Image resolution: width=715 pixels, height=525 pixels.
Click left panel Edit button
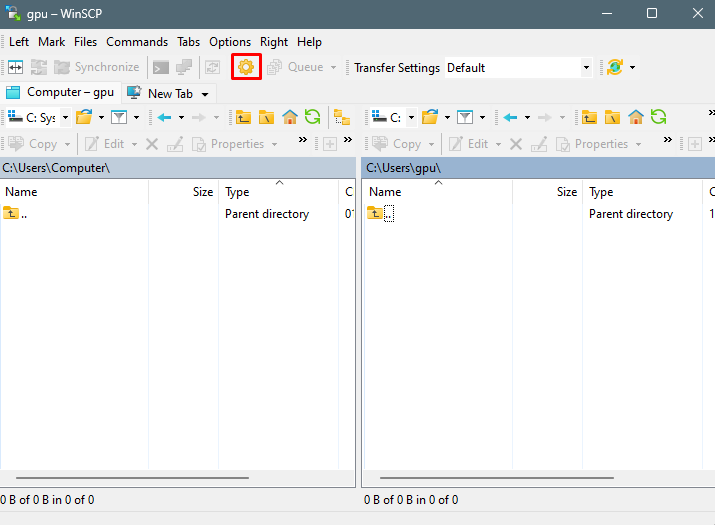[x=105, y=144]
